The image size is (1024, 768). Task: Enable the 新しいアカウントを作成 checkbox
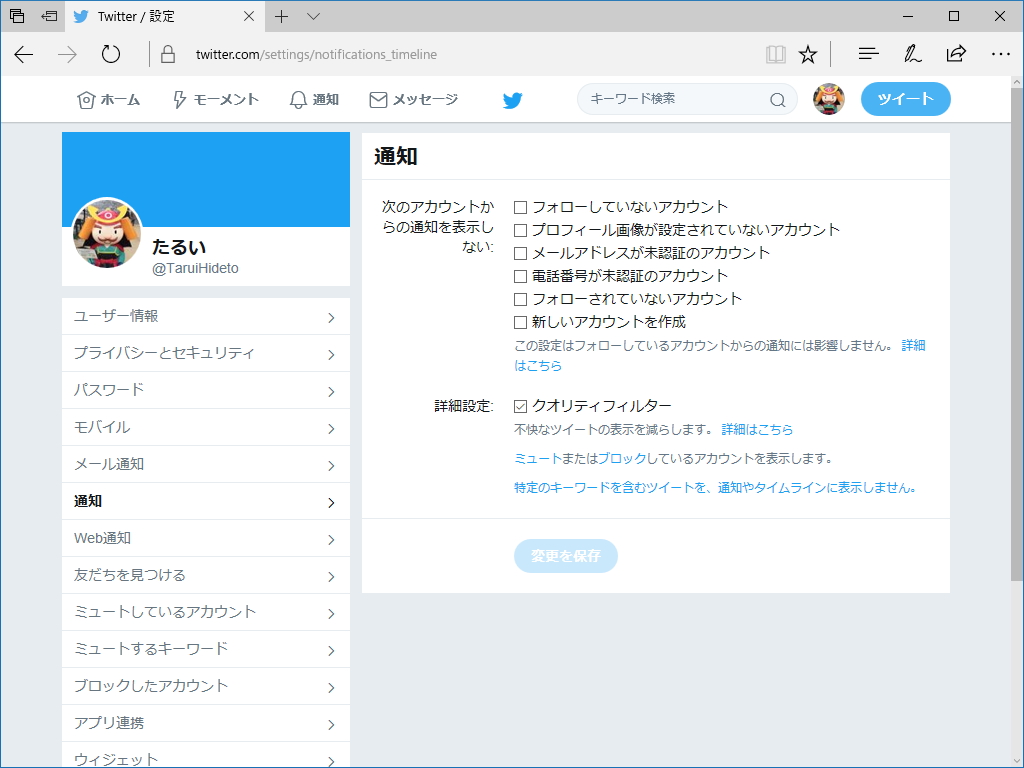click(x=519, y=321)
